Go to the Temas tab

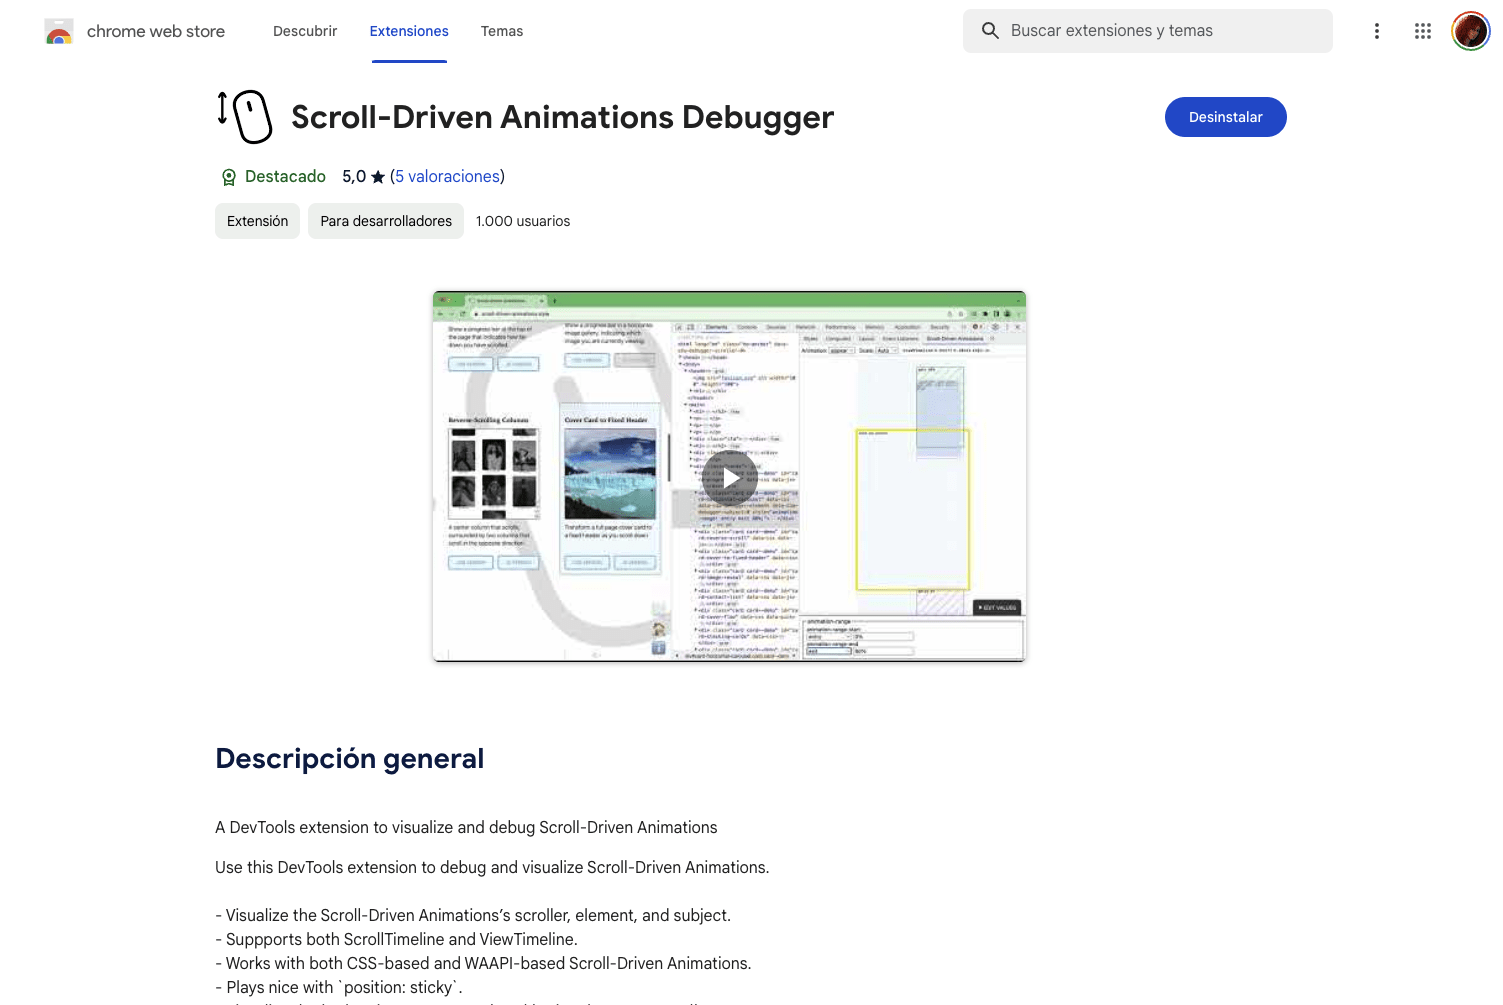point(502,31)
